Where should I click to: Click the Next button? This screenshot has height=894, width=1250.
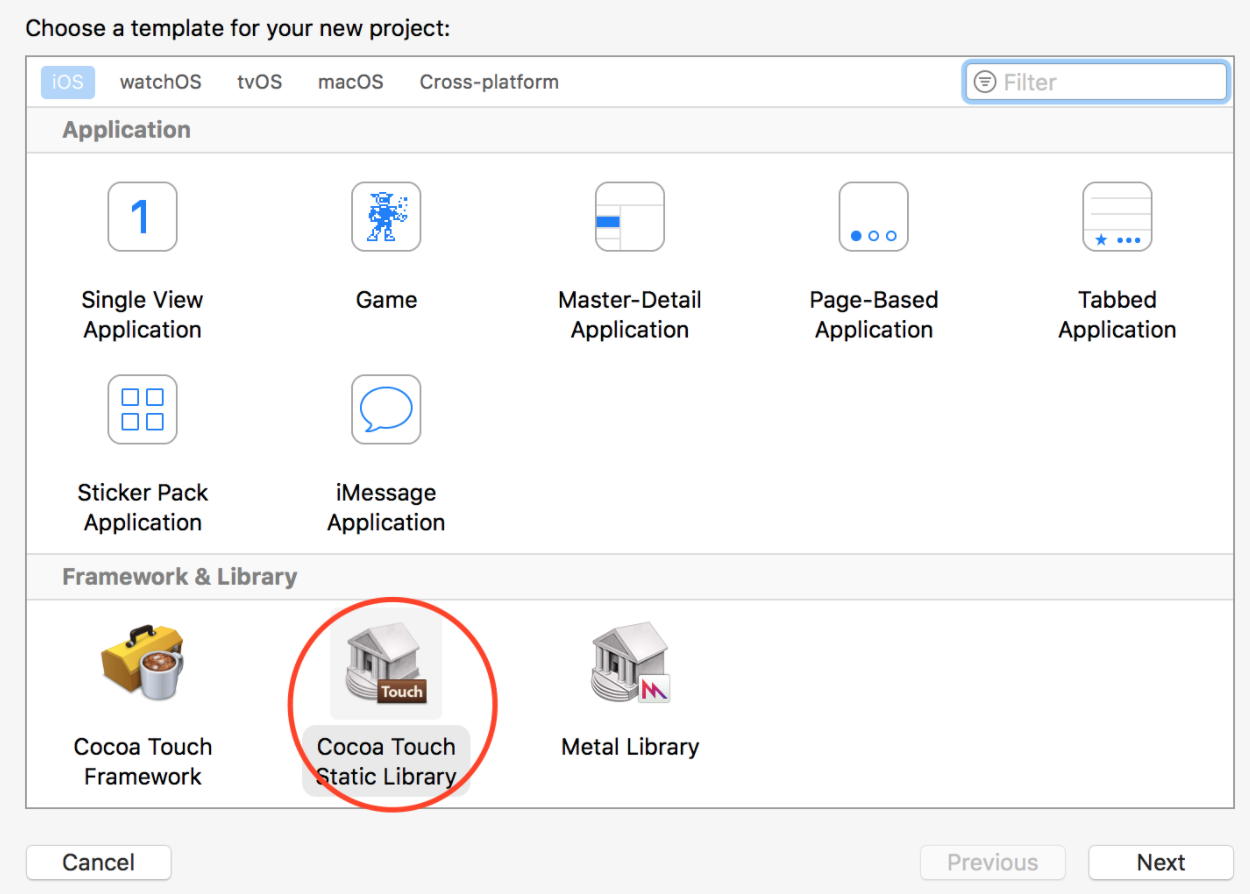pyautogui.click(x=1160, y=862)
